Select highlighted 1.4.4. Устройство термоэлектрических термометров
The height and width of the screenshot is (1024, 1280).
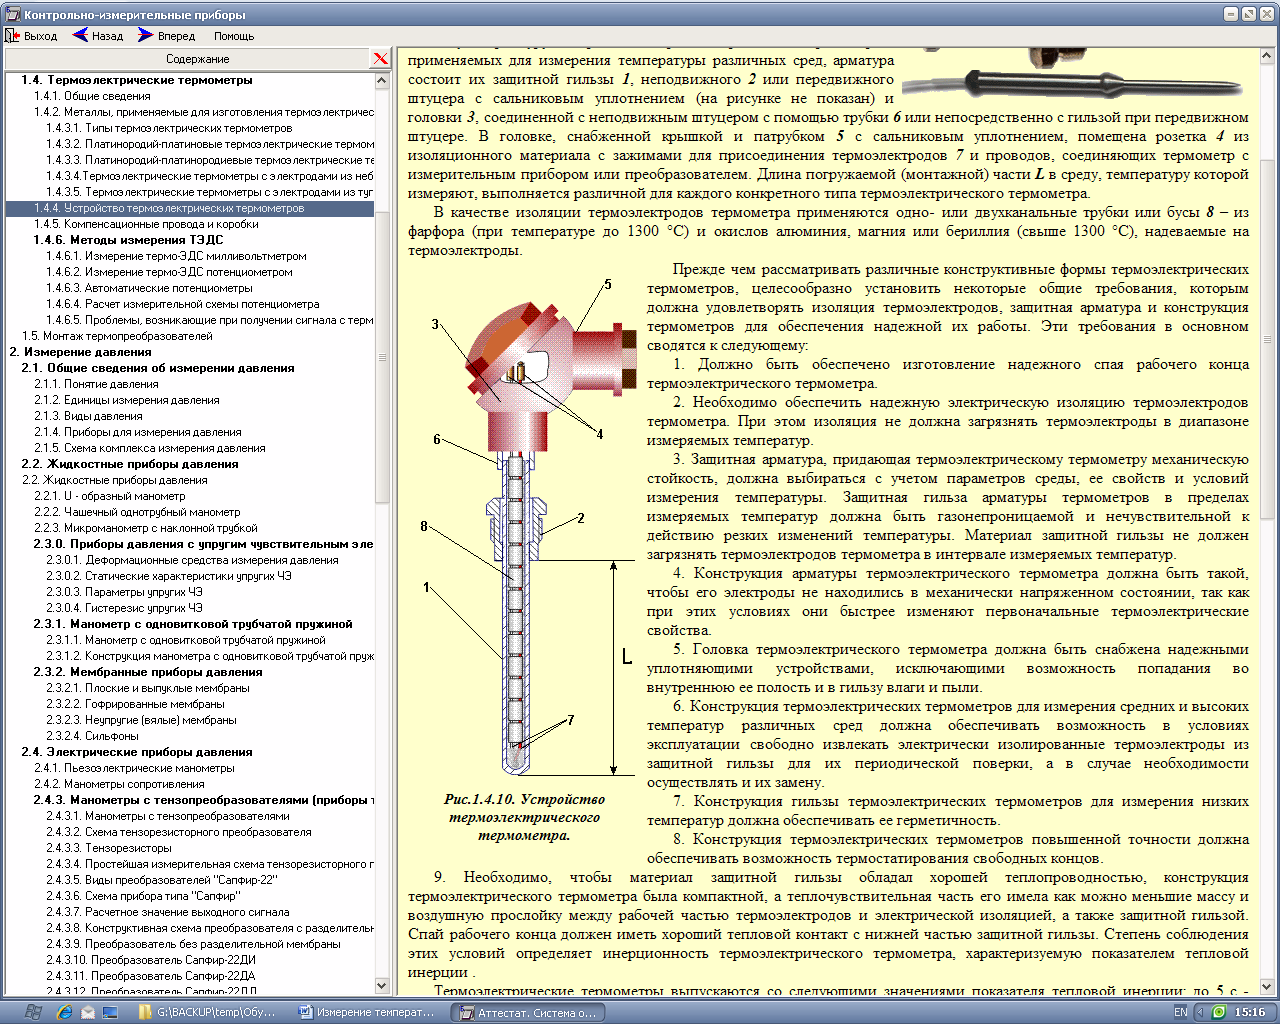pos(190,208)
